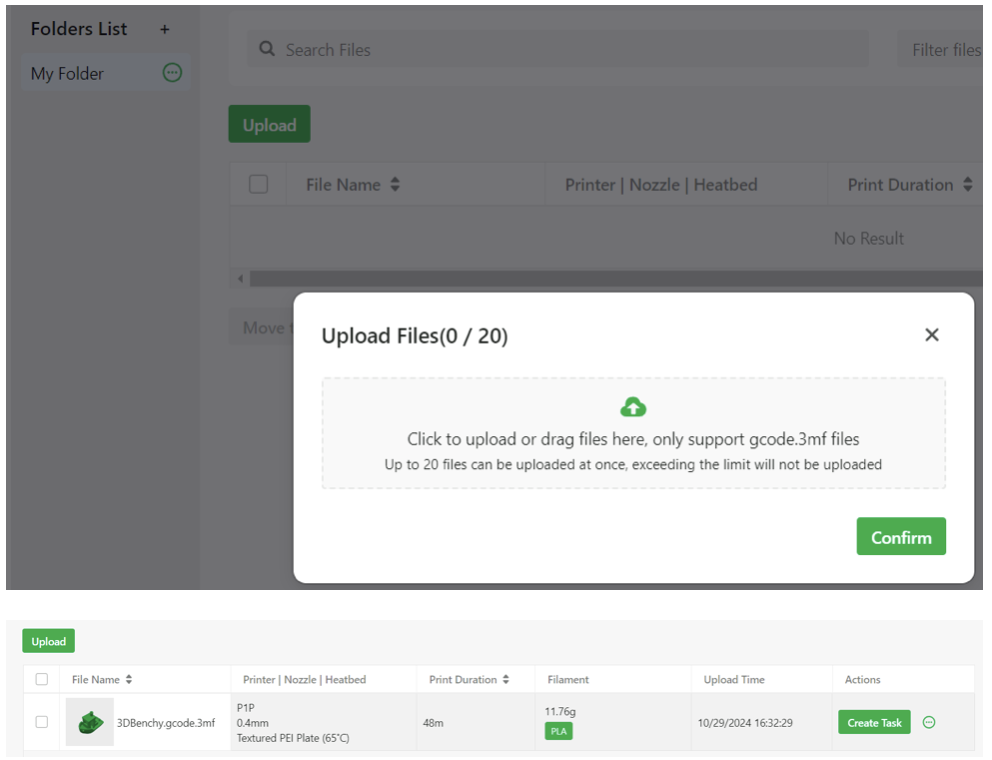Click the small green Upload button
The width and height of the screenshot is (992, 760).
click(x=48, y=641)
